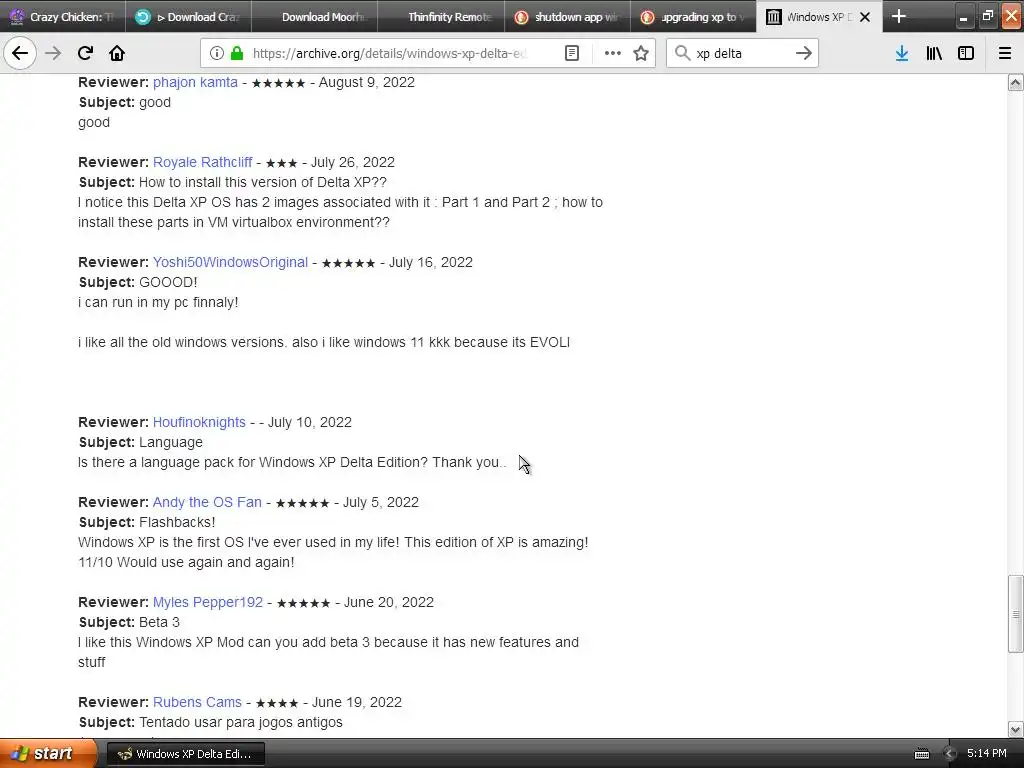Click the forward navigation arrow
Image resolution: width=1024 pixels, height=768 pixels.
coord(53,53)
